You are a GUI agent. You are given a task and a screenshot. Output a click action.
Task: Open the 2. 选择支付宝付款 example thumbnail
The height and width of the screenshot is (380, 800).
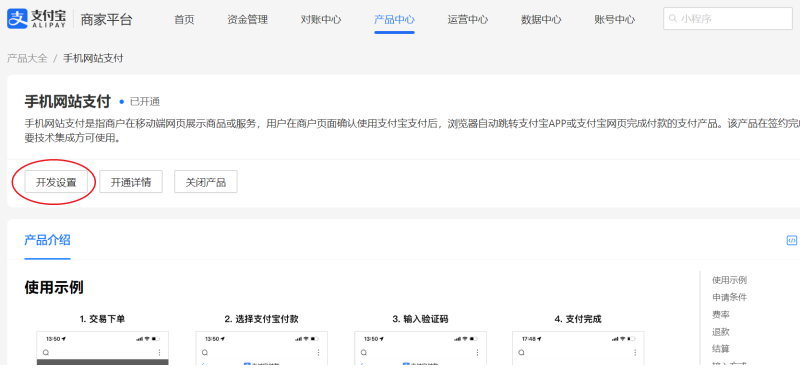click(262, 348)
